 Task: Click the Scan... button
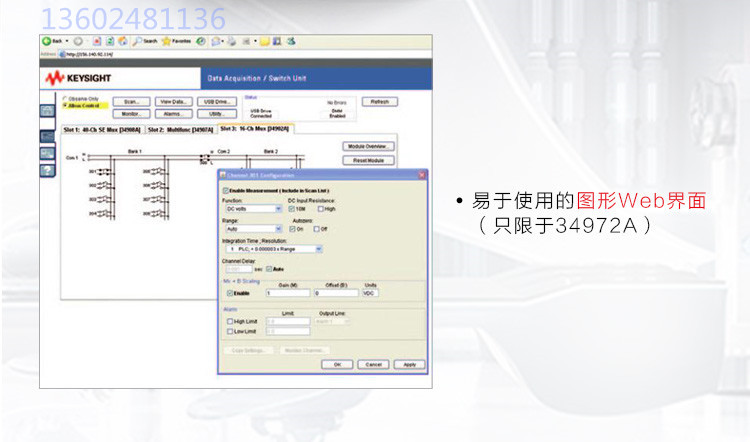(132, 102)
